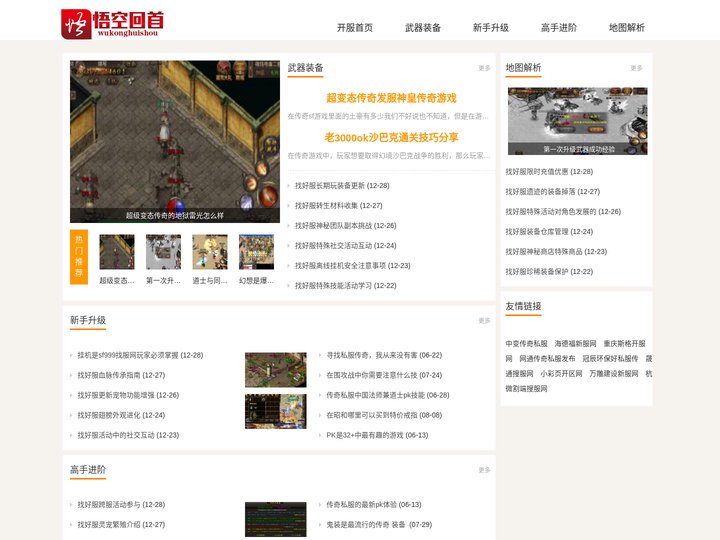Open article 找好服特殊社交活动互动 (12-24)
The width and height of the screenshot is (720, 540).
coord(345,246)
